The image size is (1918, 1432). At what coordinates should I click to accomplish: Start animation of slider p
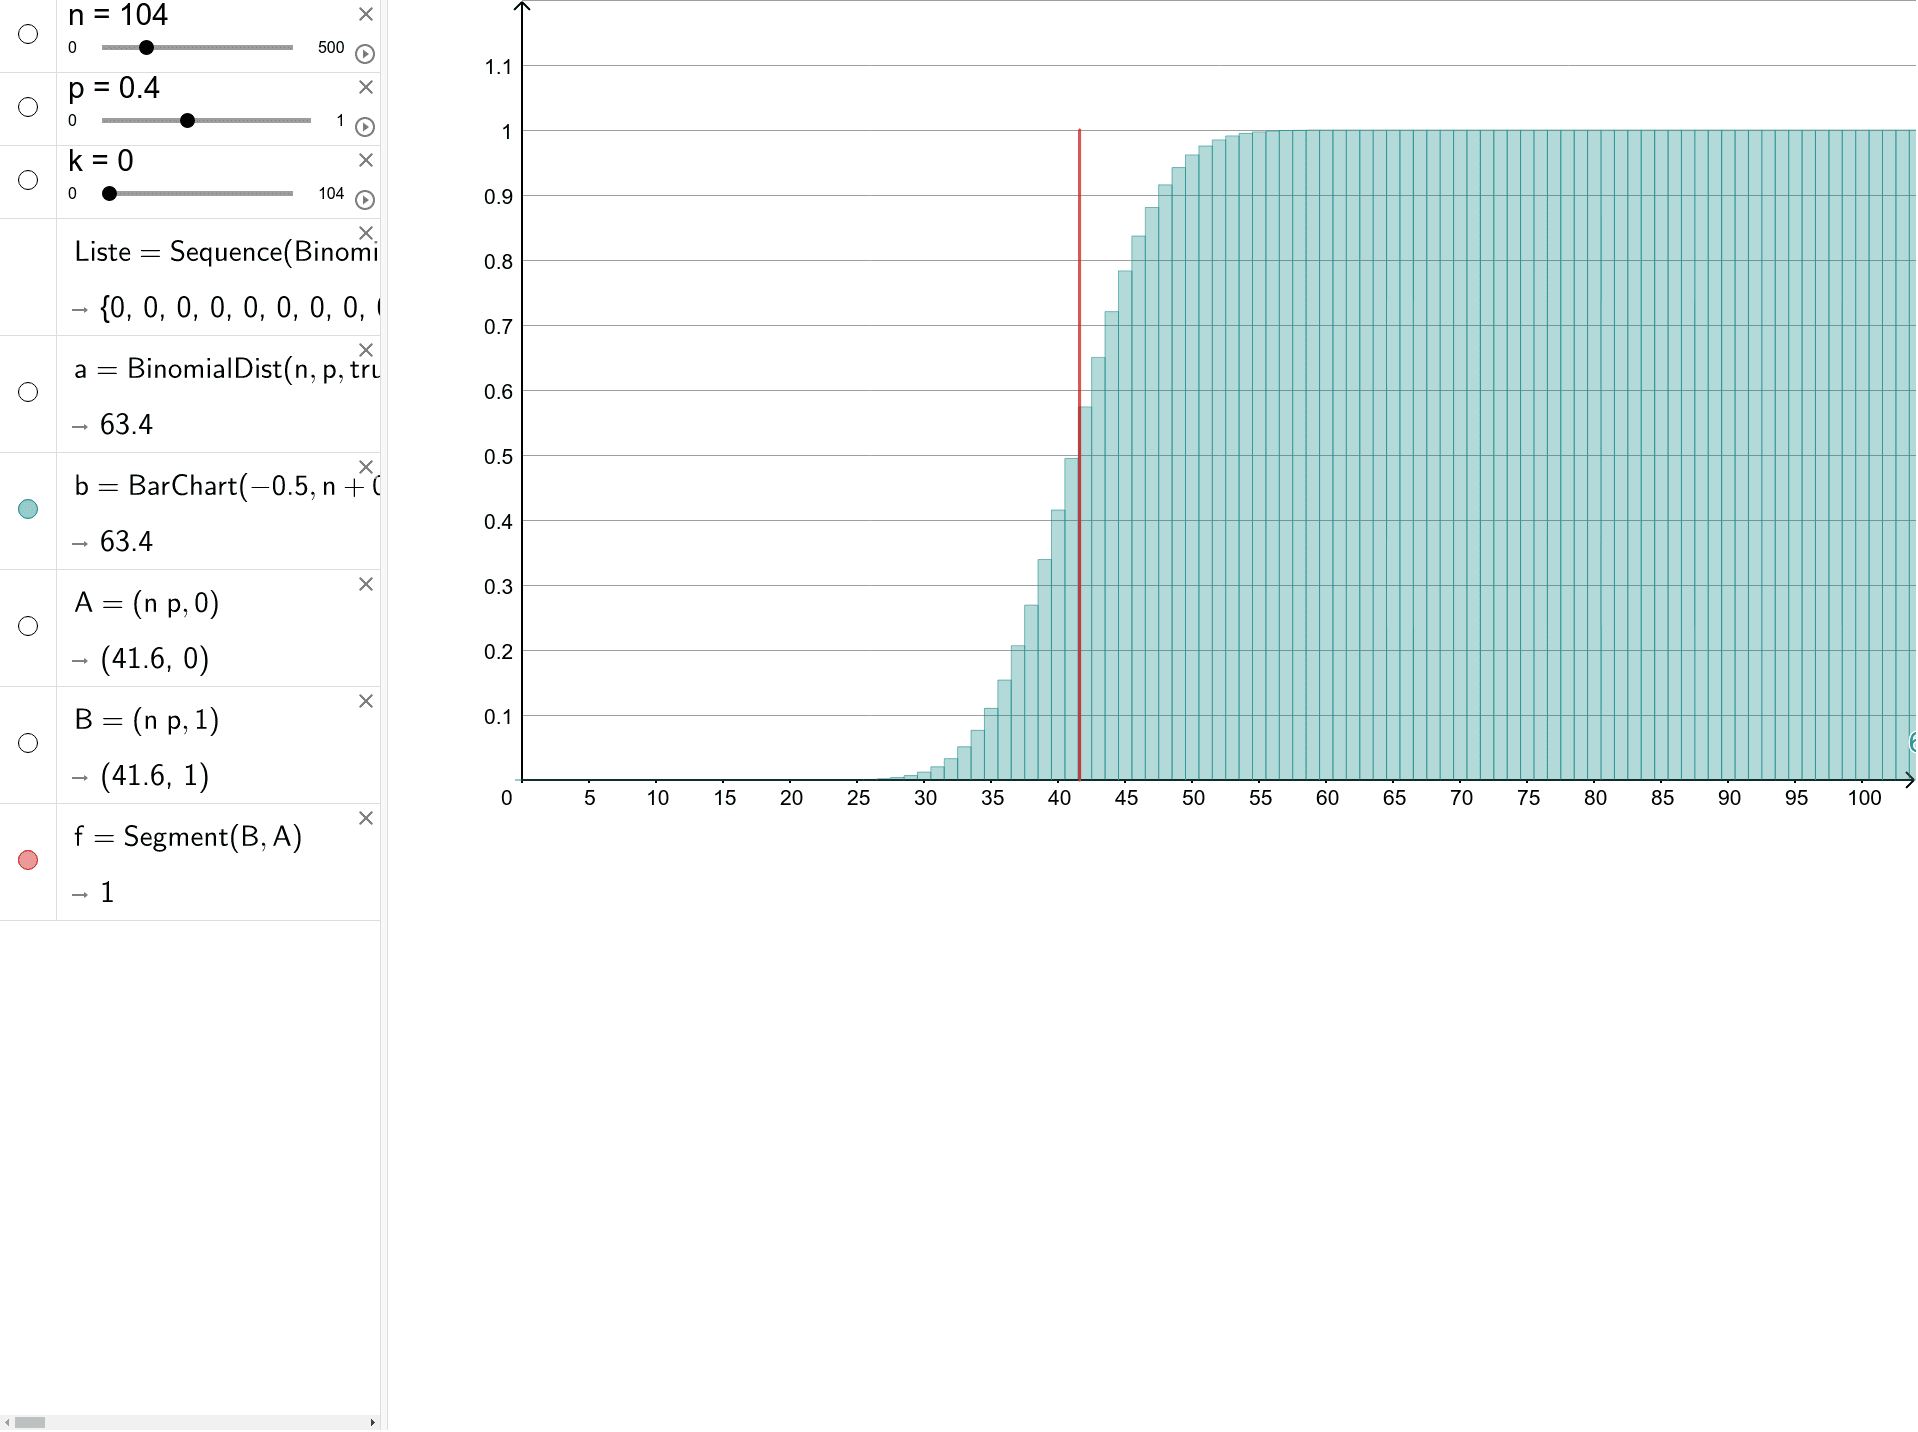pyautogui.click(x=365, y=127)
